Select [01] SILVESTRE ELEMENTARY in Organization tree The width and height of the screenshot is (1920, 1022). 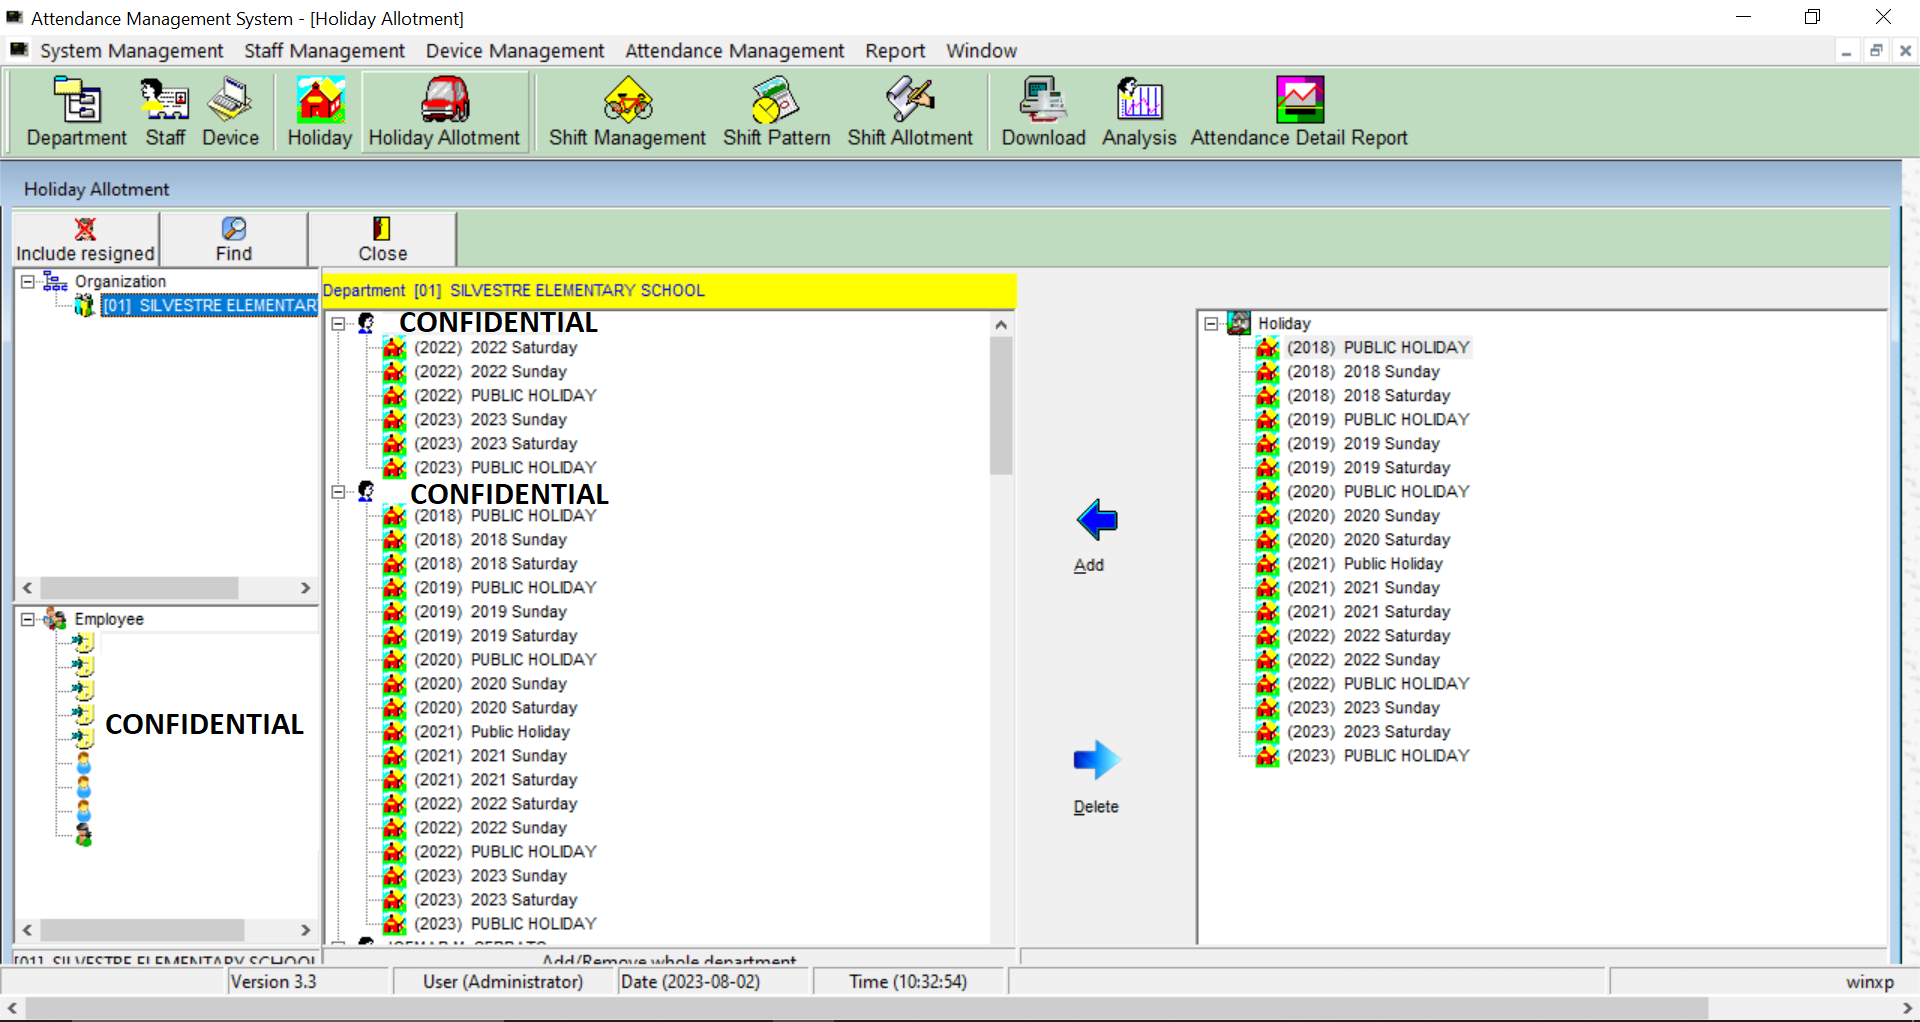coord(209,305)
